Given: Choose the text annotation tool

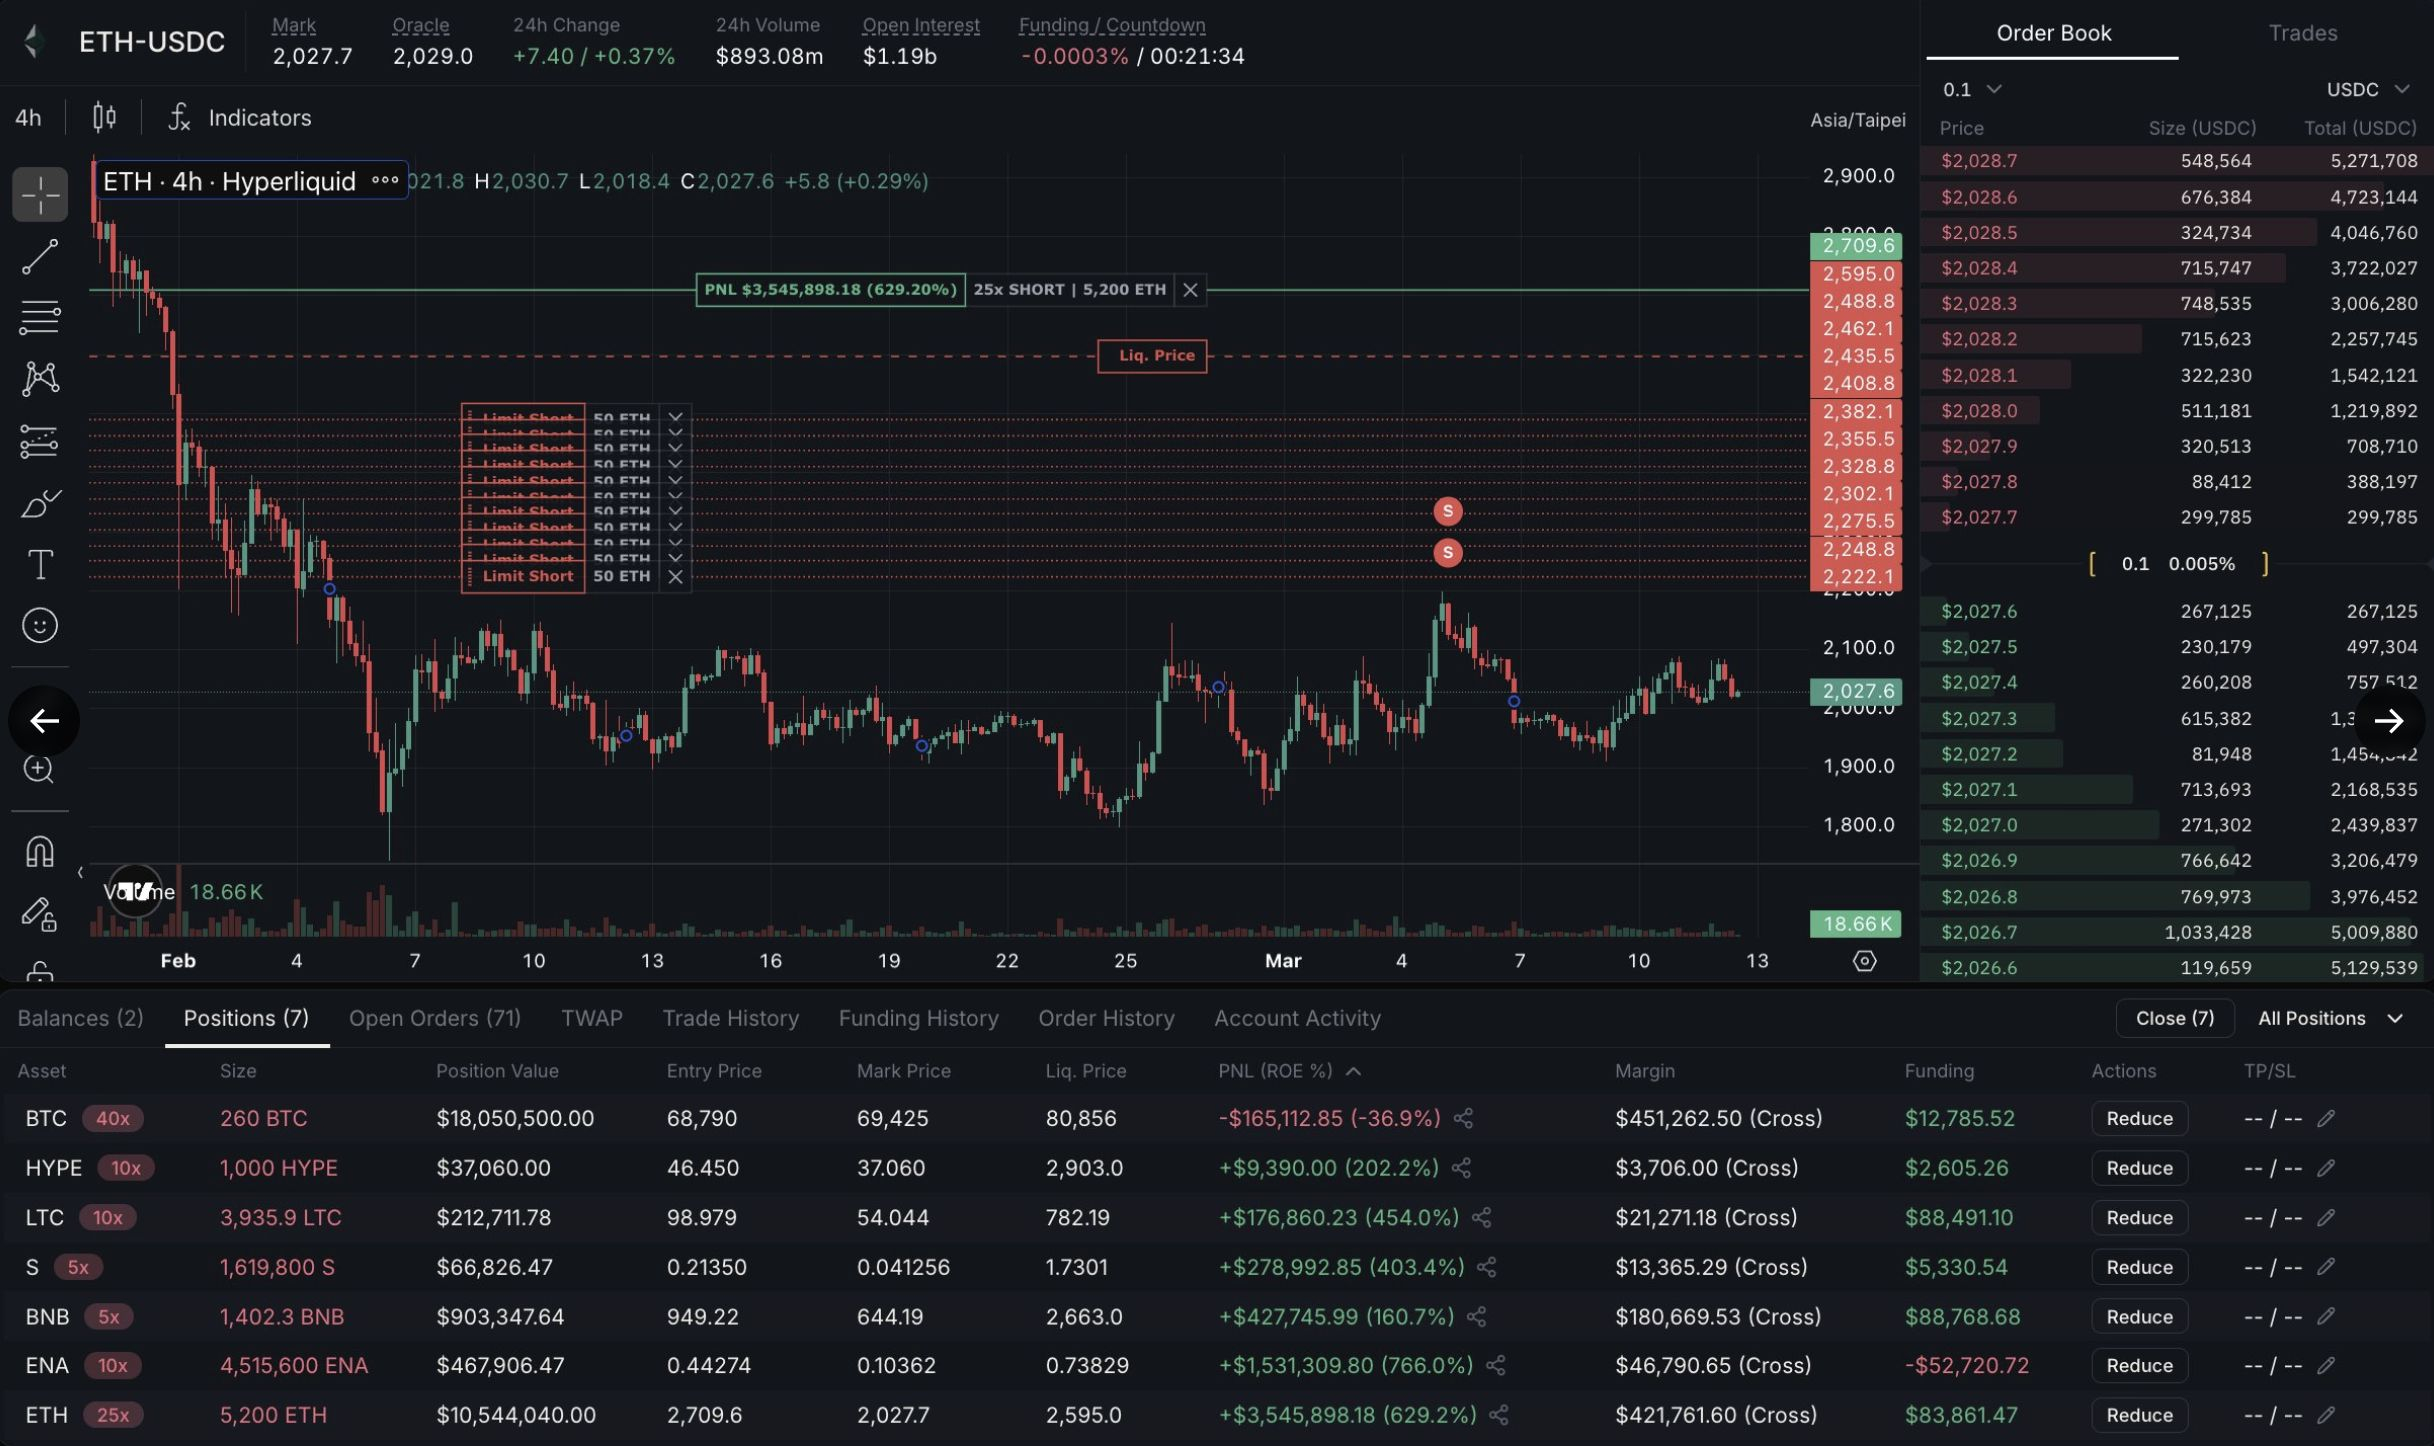Looking at the screenshot, I should coord(40,565).
